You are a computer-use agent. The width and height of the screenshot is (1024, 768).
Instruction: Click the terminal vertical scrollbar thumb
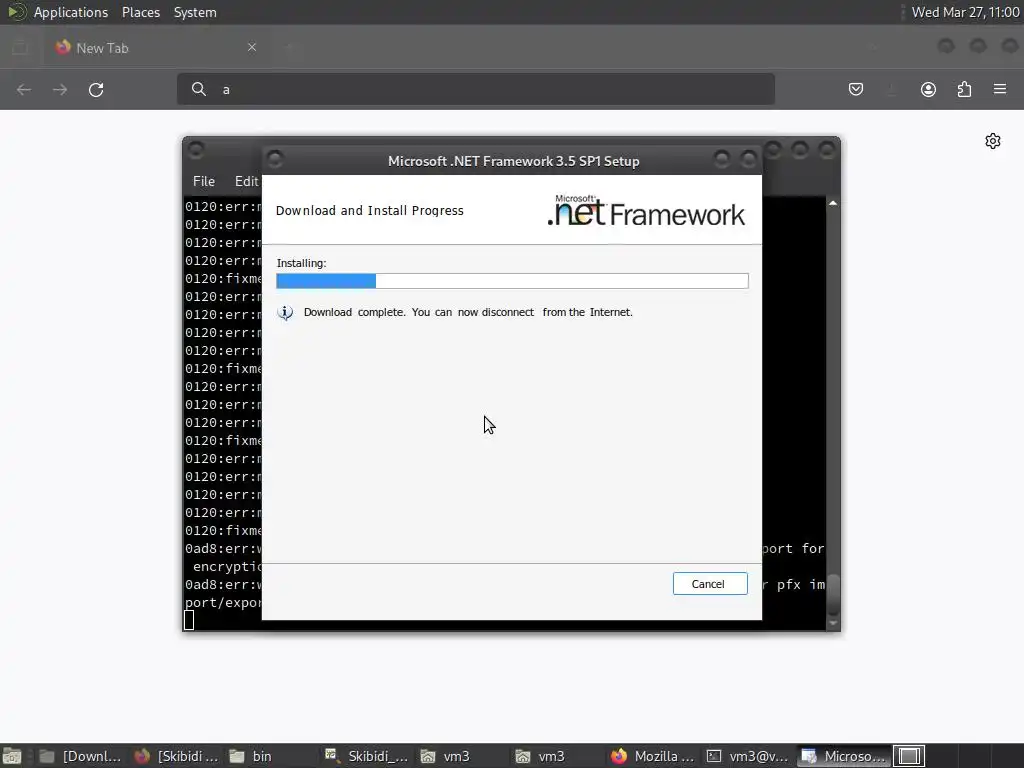tap(833, 596)
